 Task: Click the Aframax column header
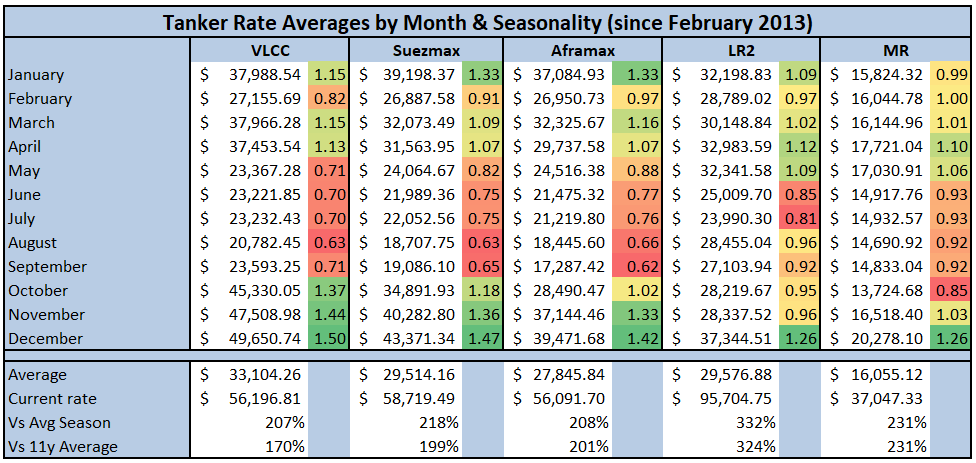583,51
